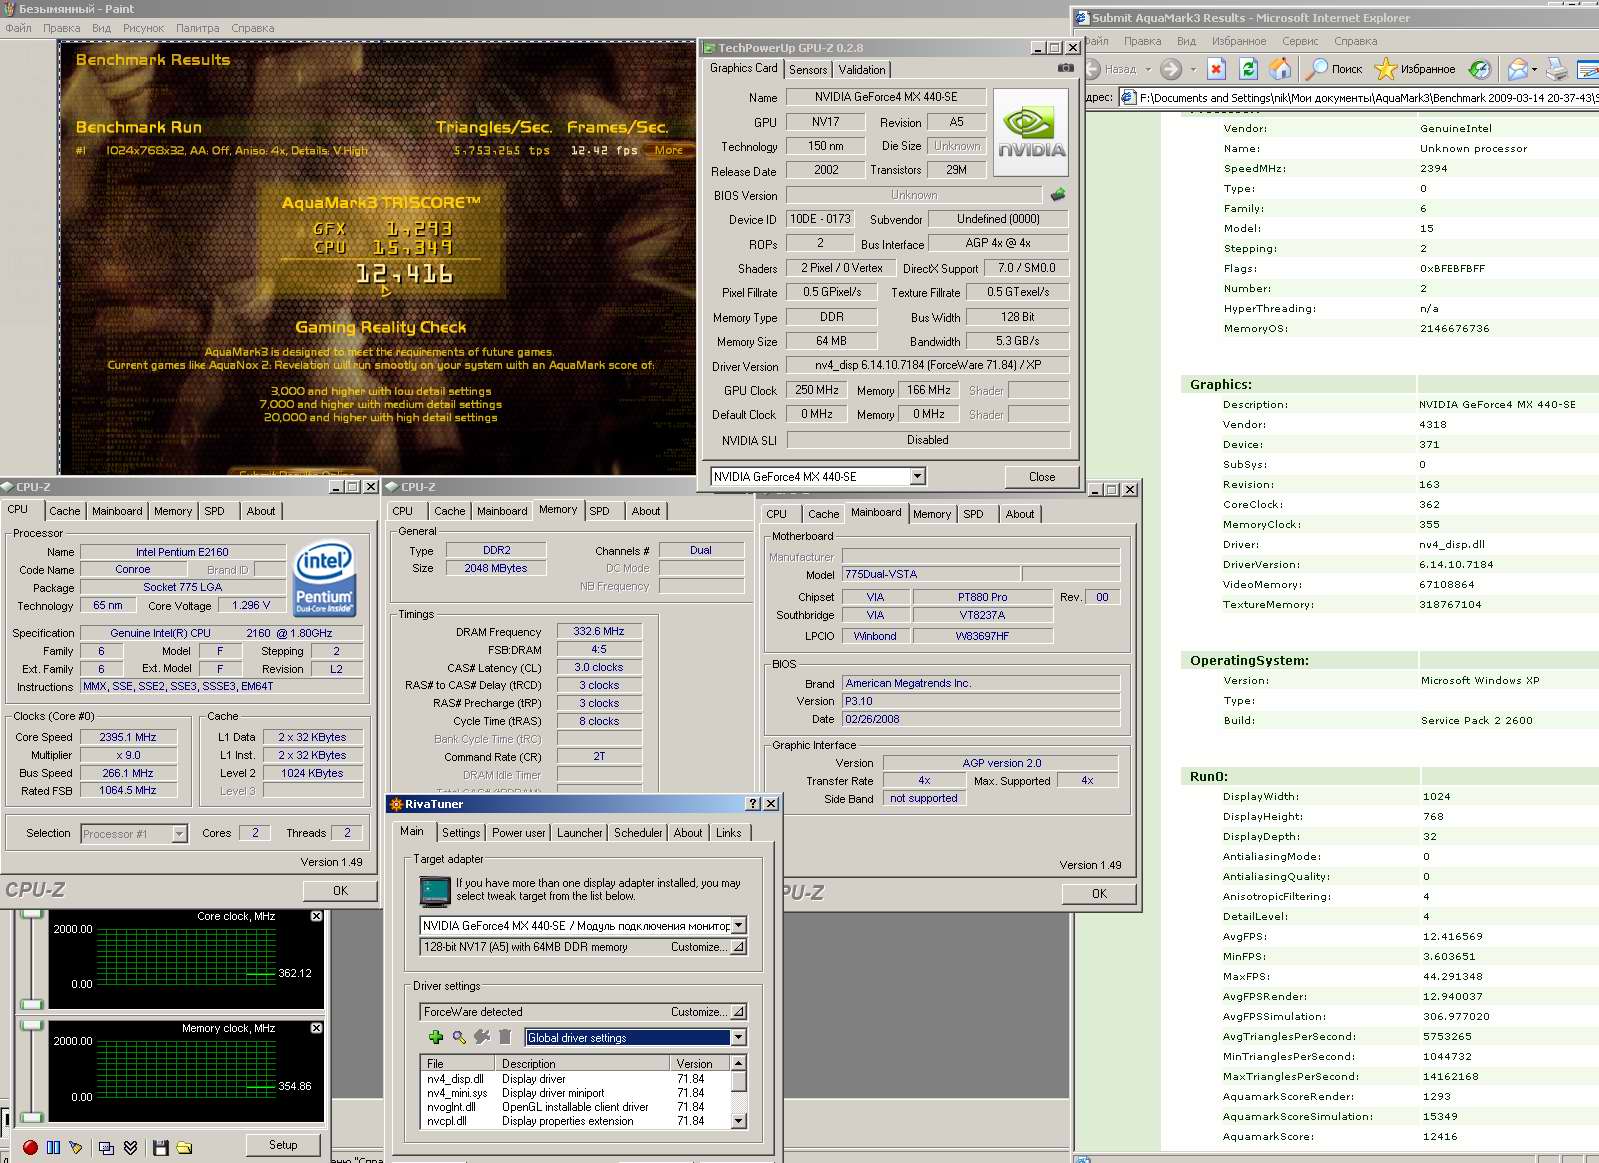Viewport: 1599px width, 1163px height.
Task: Click top slider handle of Core clock graph
Action: click(32, 913)
